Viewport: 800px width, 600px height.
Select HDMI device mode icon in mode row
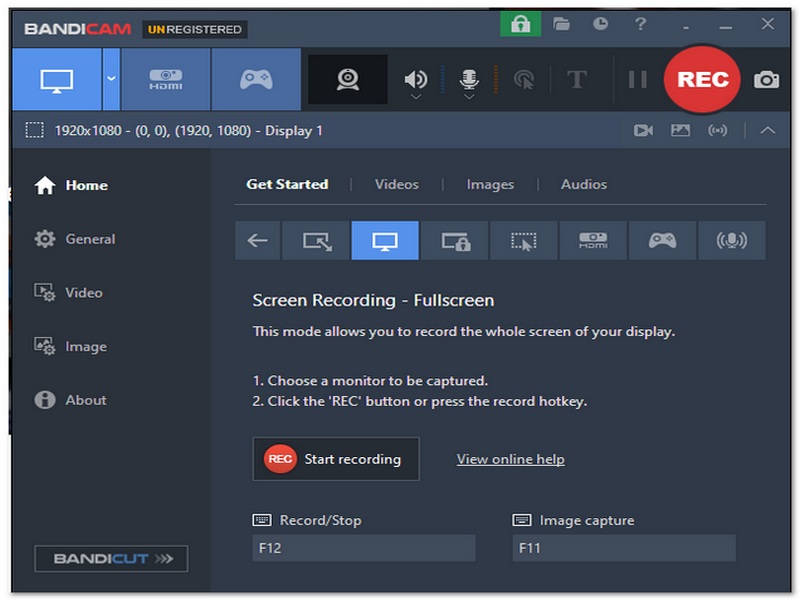pos(593,240)
